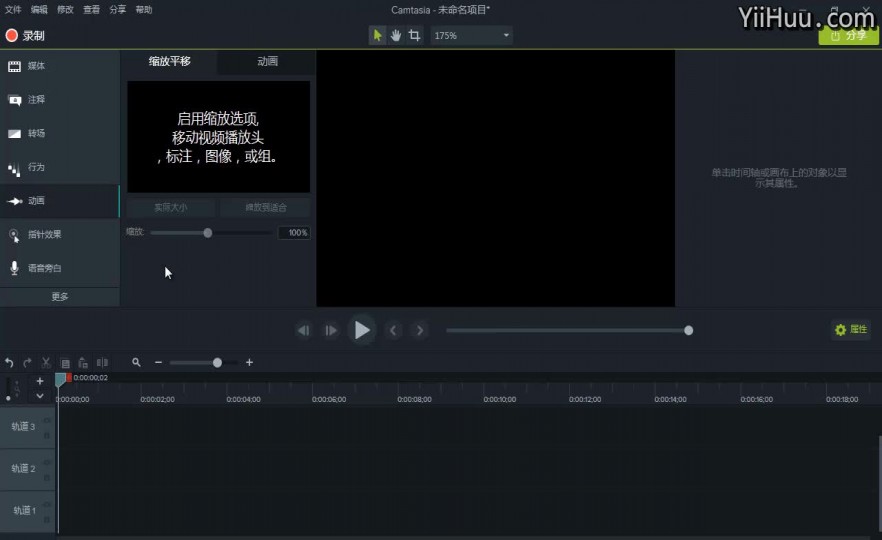
Task: Switch to the 动画 tab in panel
Action: coord(267,61)
